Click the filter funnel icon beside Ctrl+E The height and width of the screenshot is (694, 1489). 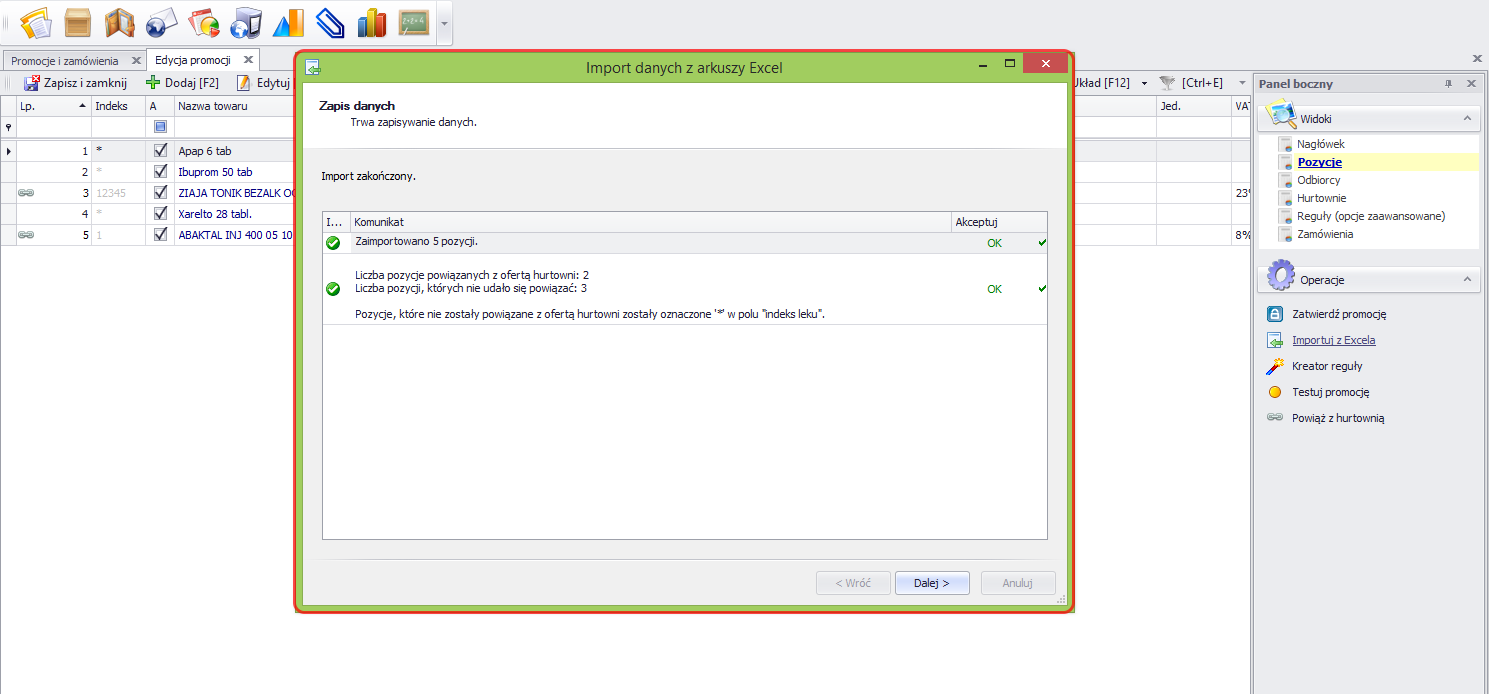click(1166, 83)
